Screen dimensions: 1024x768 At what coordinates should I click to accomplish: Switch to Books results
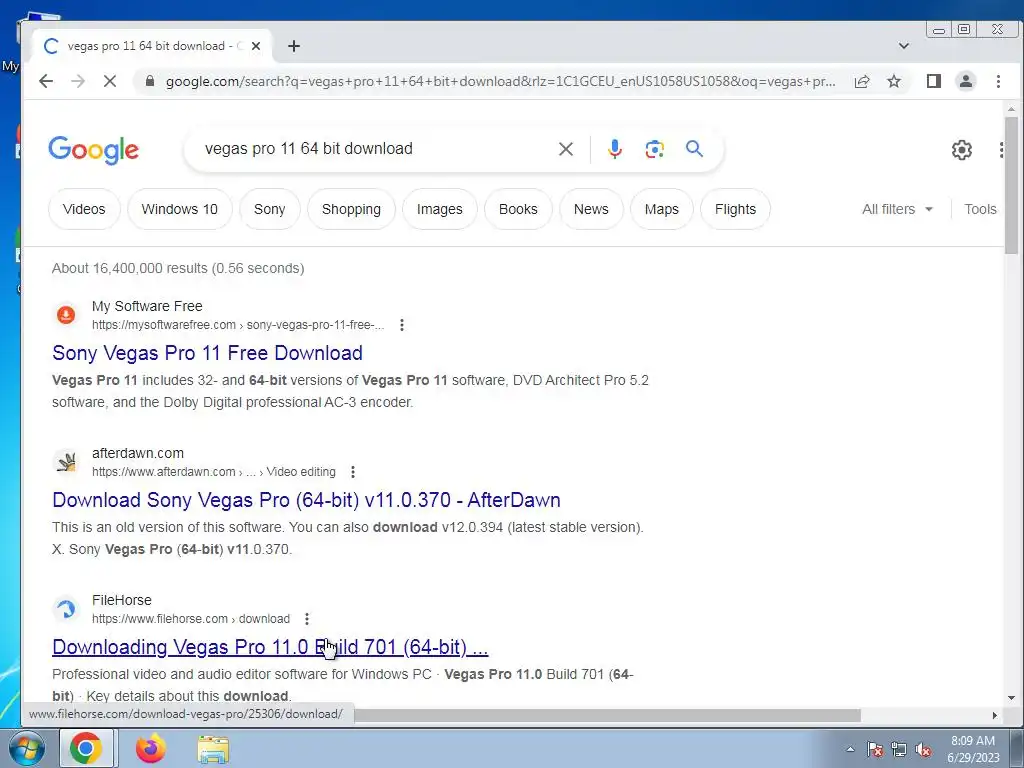[x=519, y=209]
